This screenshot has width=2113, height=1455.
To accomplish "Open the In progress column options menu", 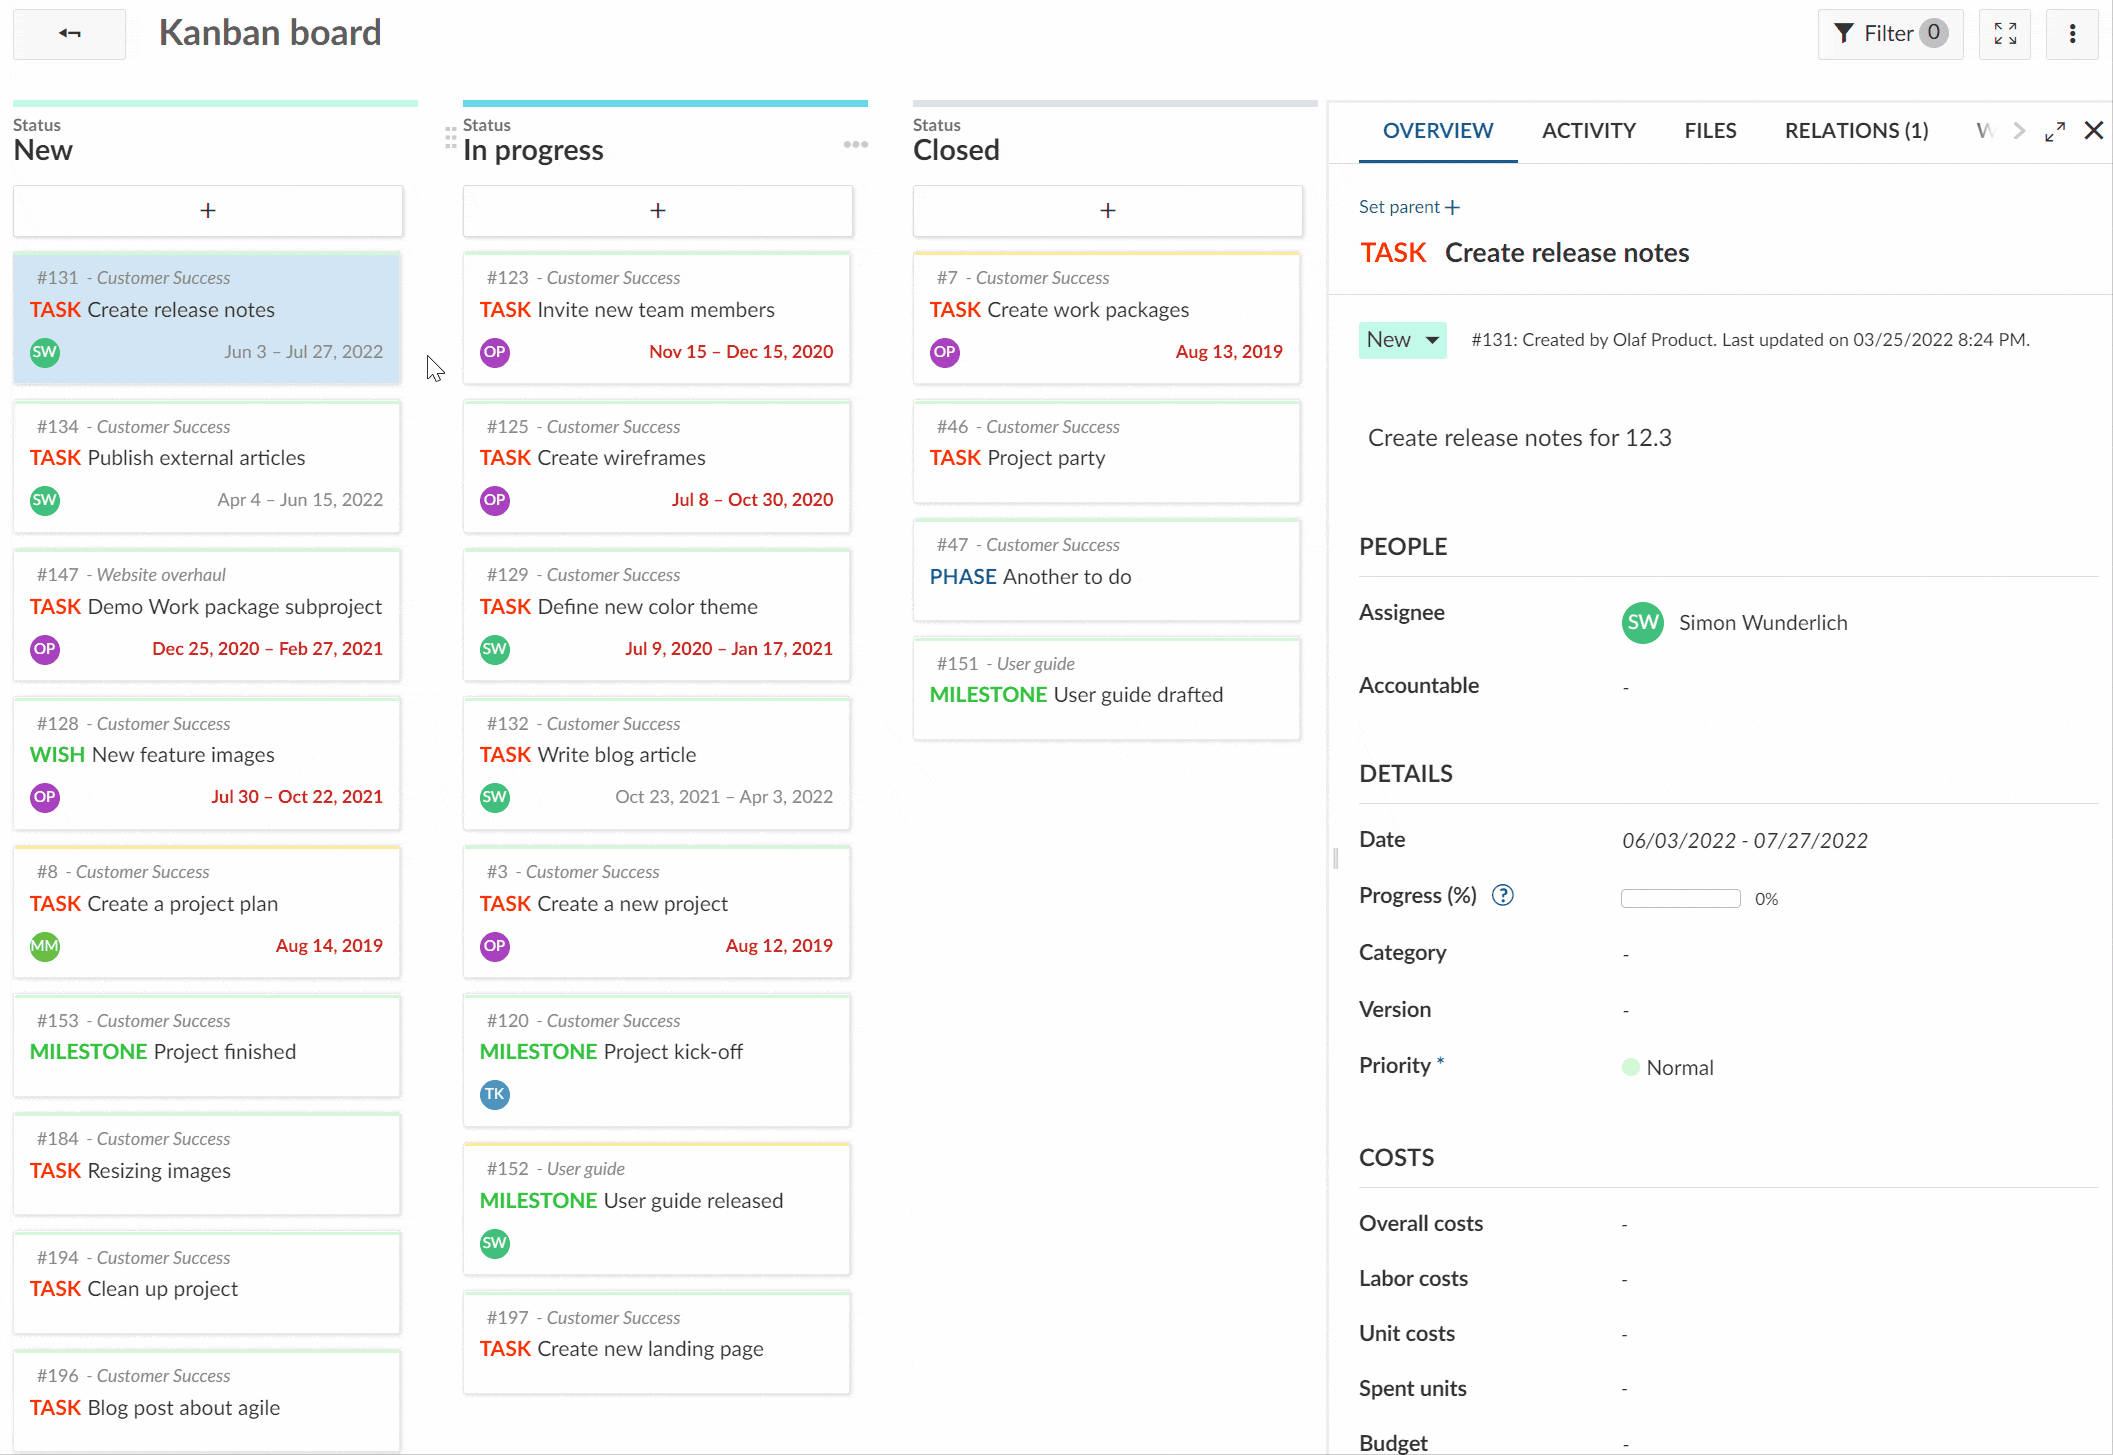I will point(855,144).
